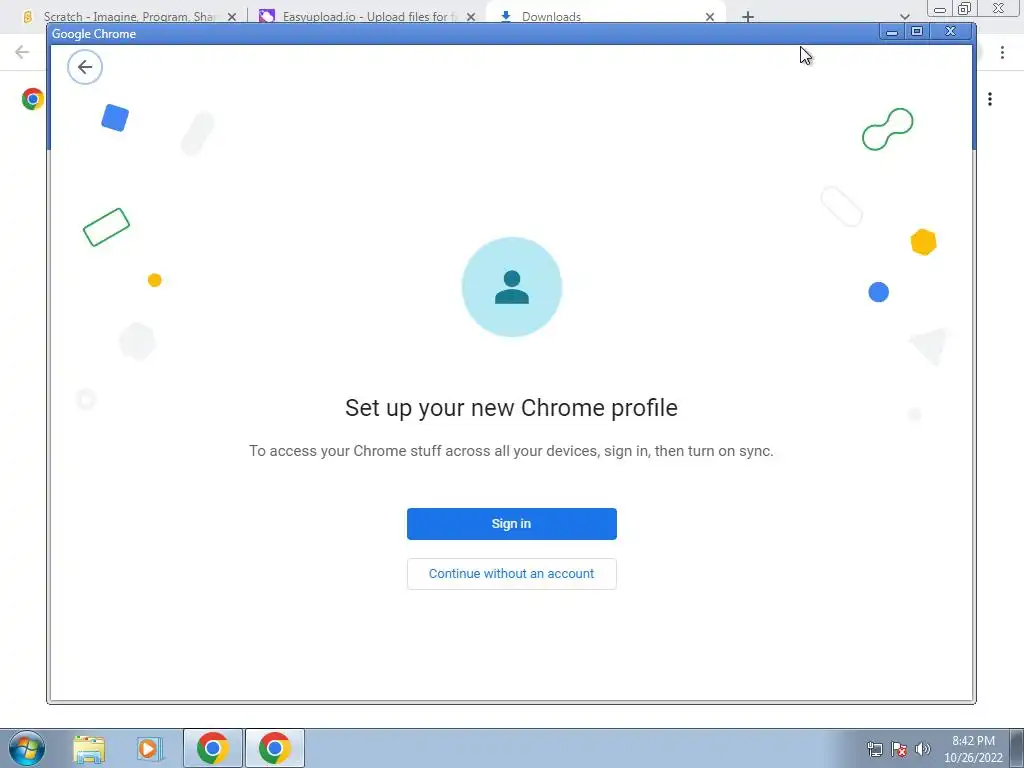This screenshot has width=1024, height=768.
Task: Select the second Chrome taskbar button
Action: coord(275,748)
